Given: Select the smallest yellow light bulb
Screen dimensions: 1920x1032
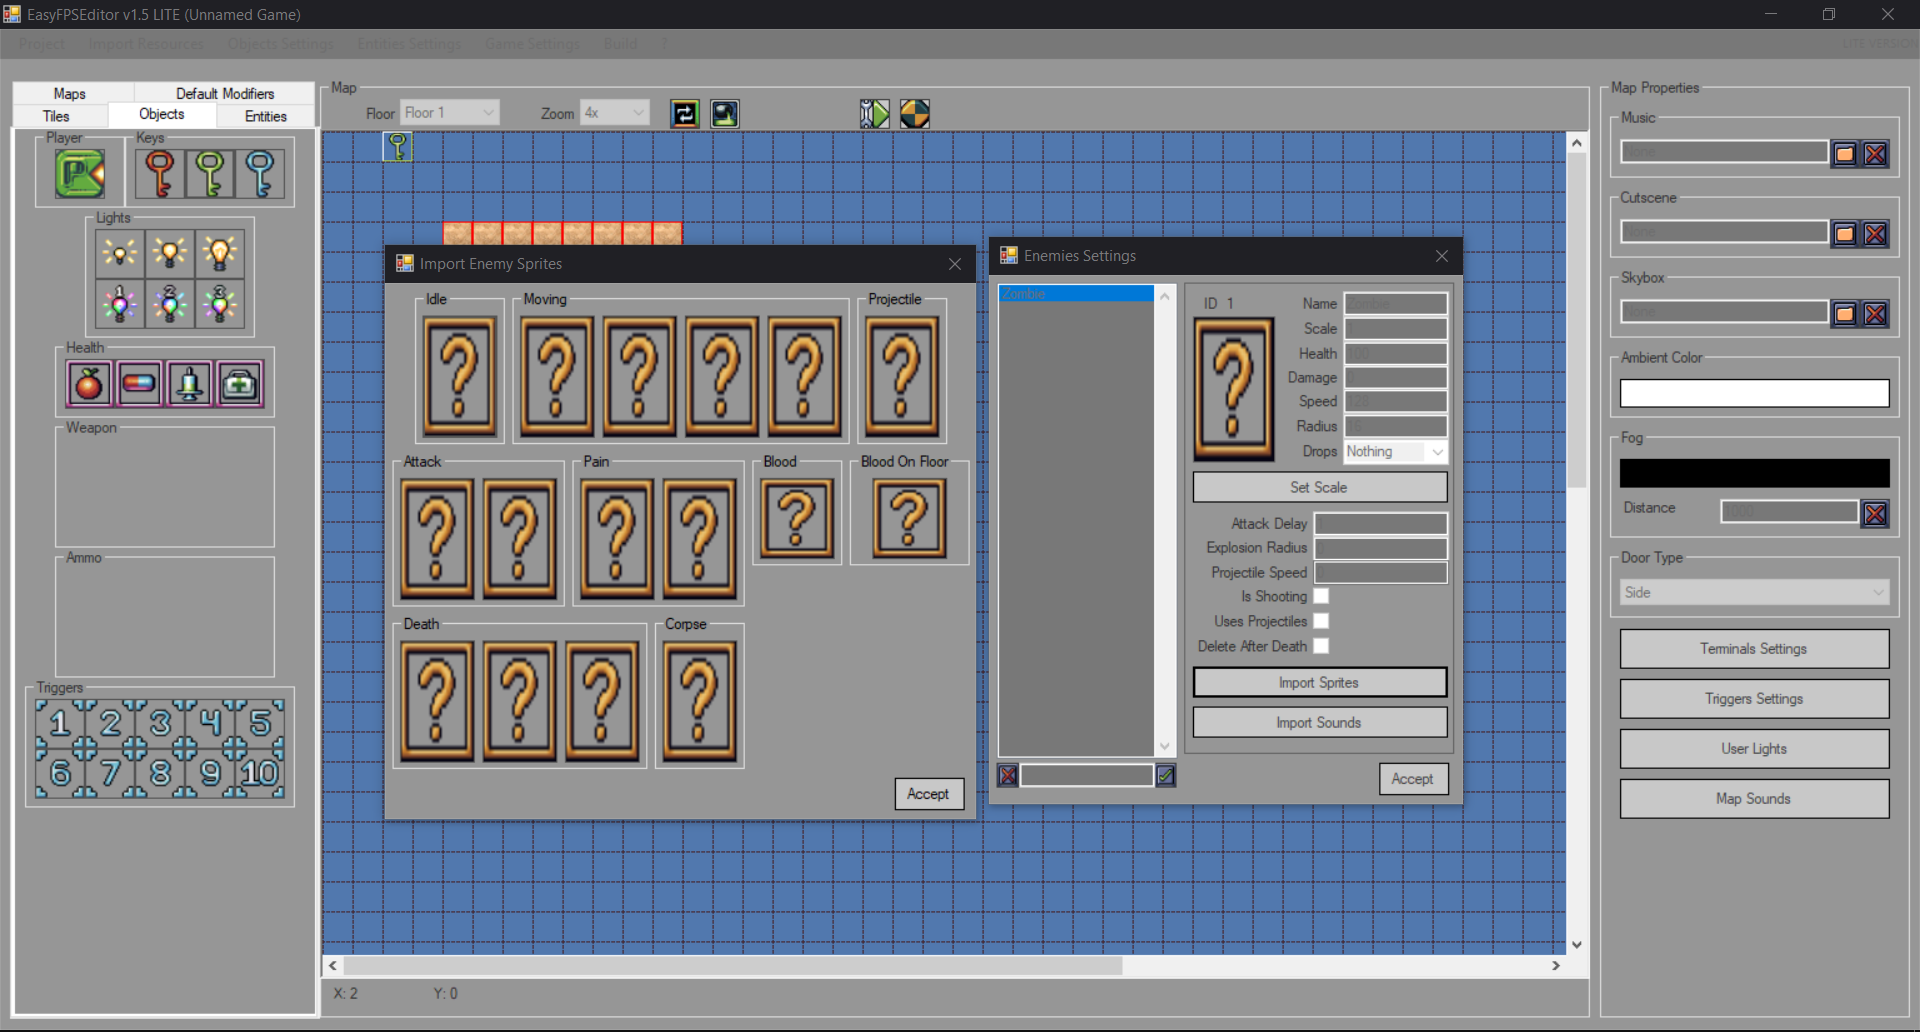Looking at the screenshot, I should point(120,254).
